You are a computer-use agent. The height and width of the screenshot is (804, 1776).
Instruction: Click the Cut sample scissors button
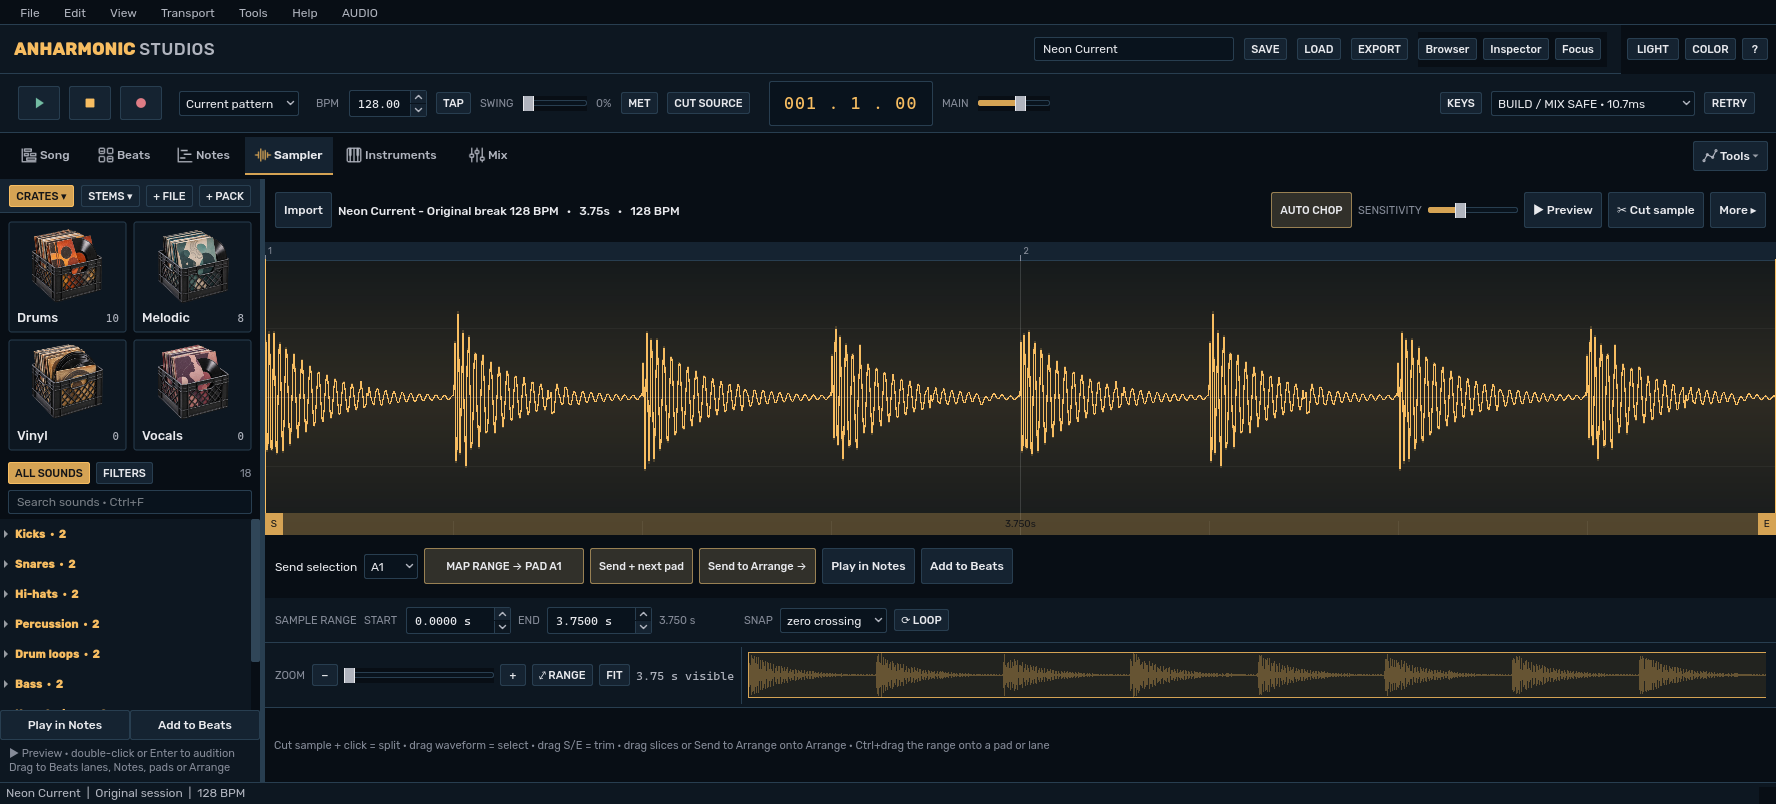pos(1655,210)
